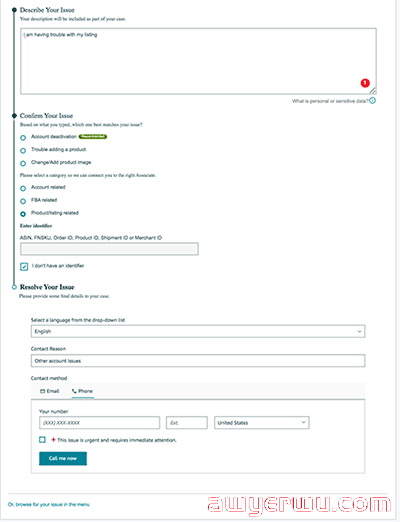Open browse for your issue in menu link
400x522 pixels.
point(49,504)
